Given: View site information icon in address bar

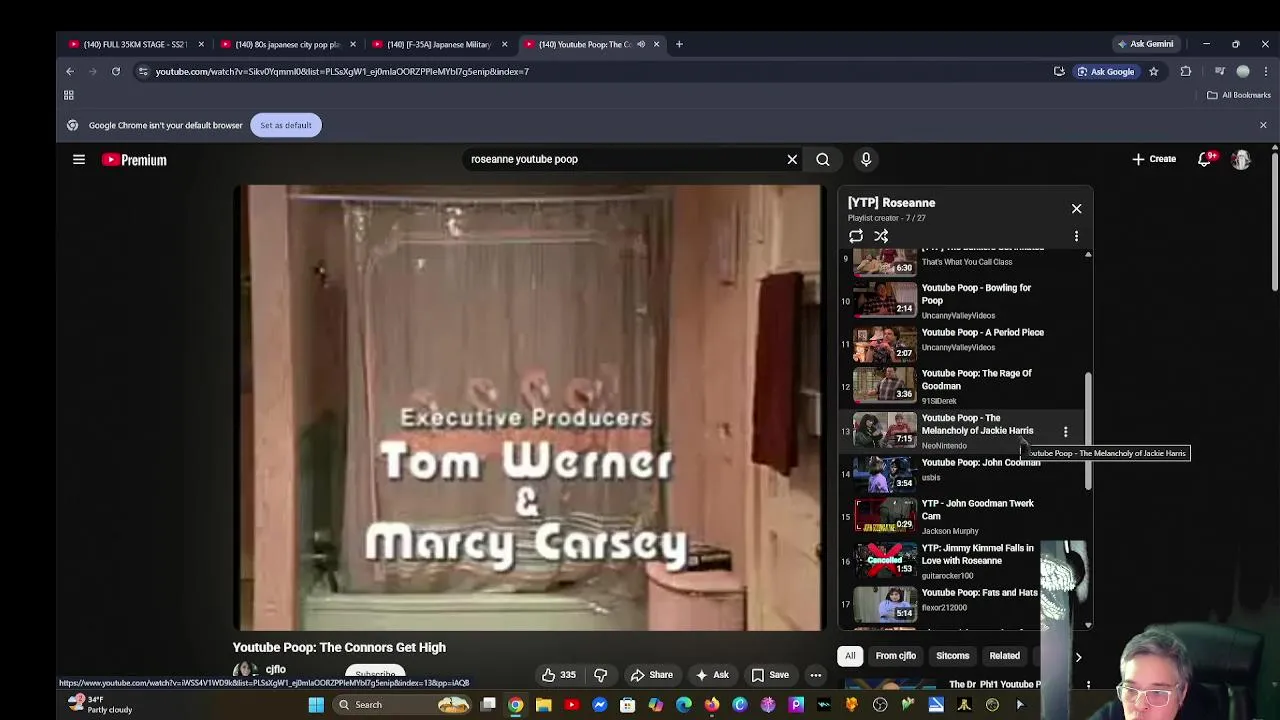Looking at the screenshot, I should [143, 71].
